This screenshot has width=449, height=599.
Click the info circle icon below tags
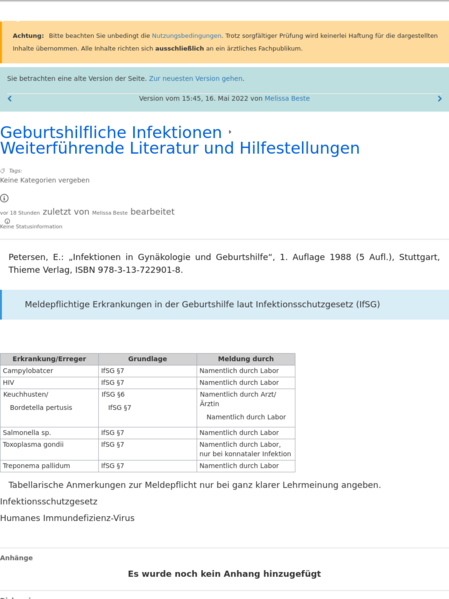coord(4,198)
